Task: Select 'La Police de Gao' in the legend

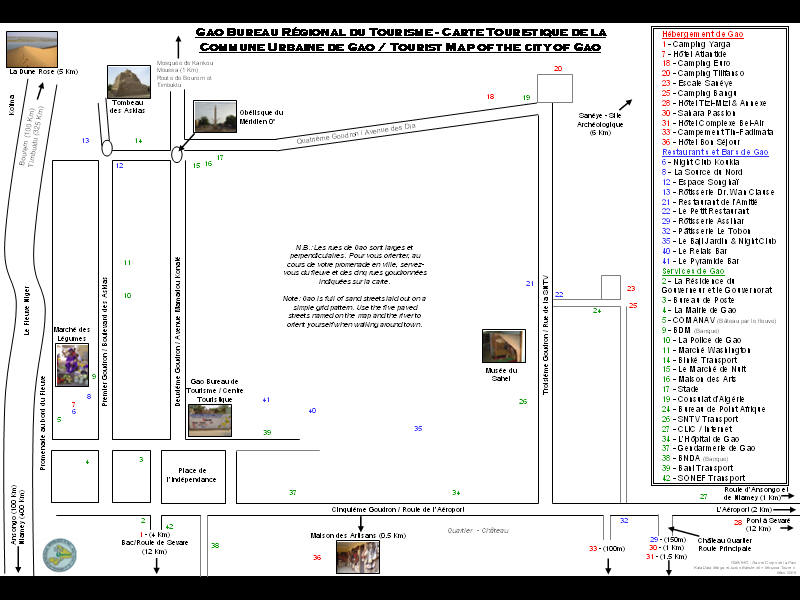Action: pyautogui.click(x=702, y=340)
